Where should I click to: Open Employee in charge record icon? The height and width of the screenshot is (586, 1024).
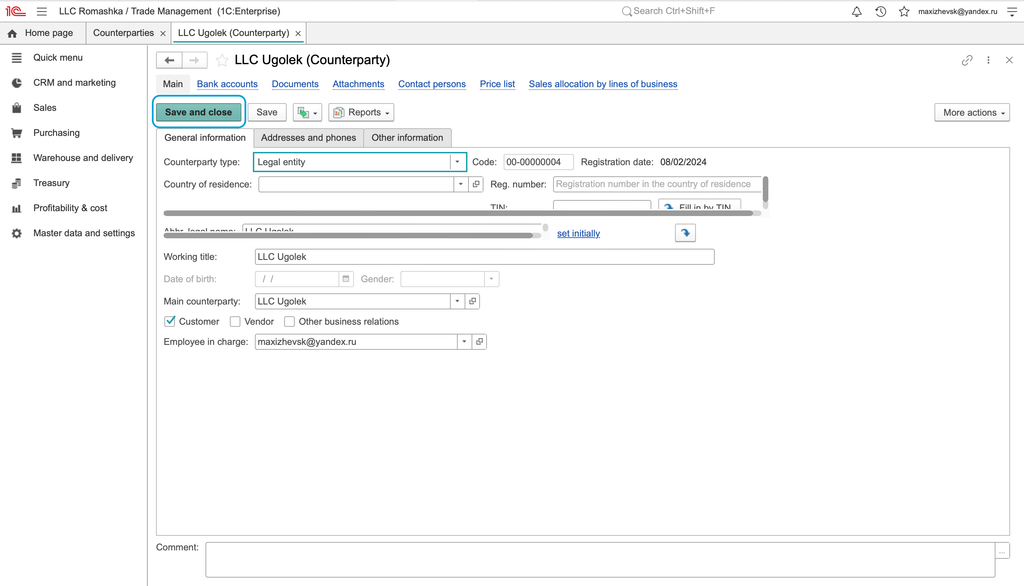[x=479, y=342]
